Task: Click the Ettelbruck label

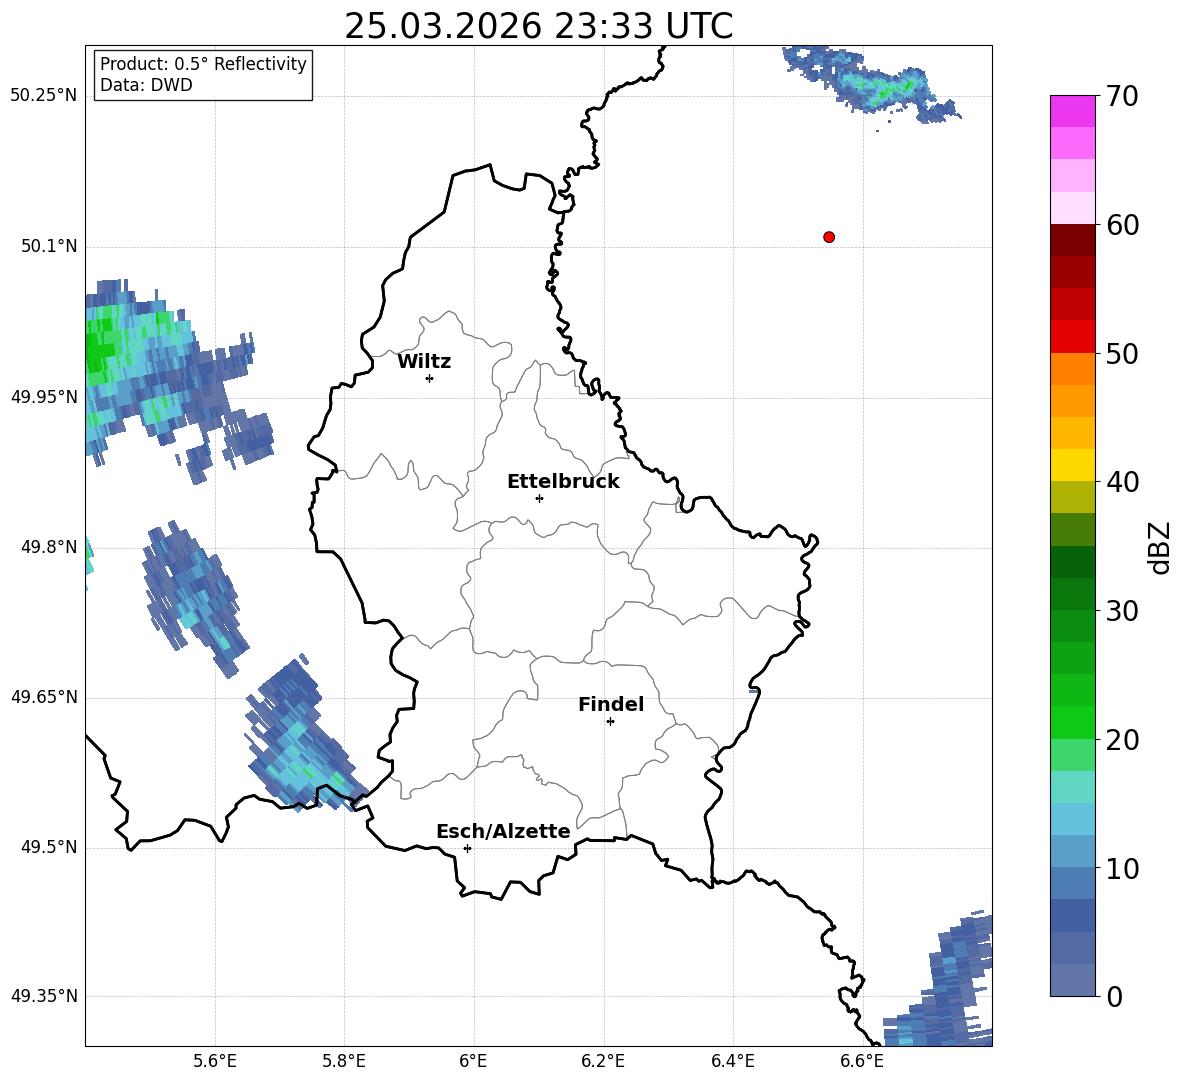Action: pyautogui.click(x=563, y=482)
